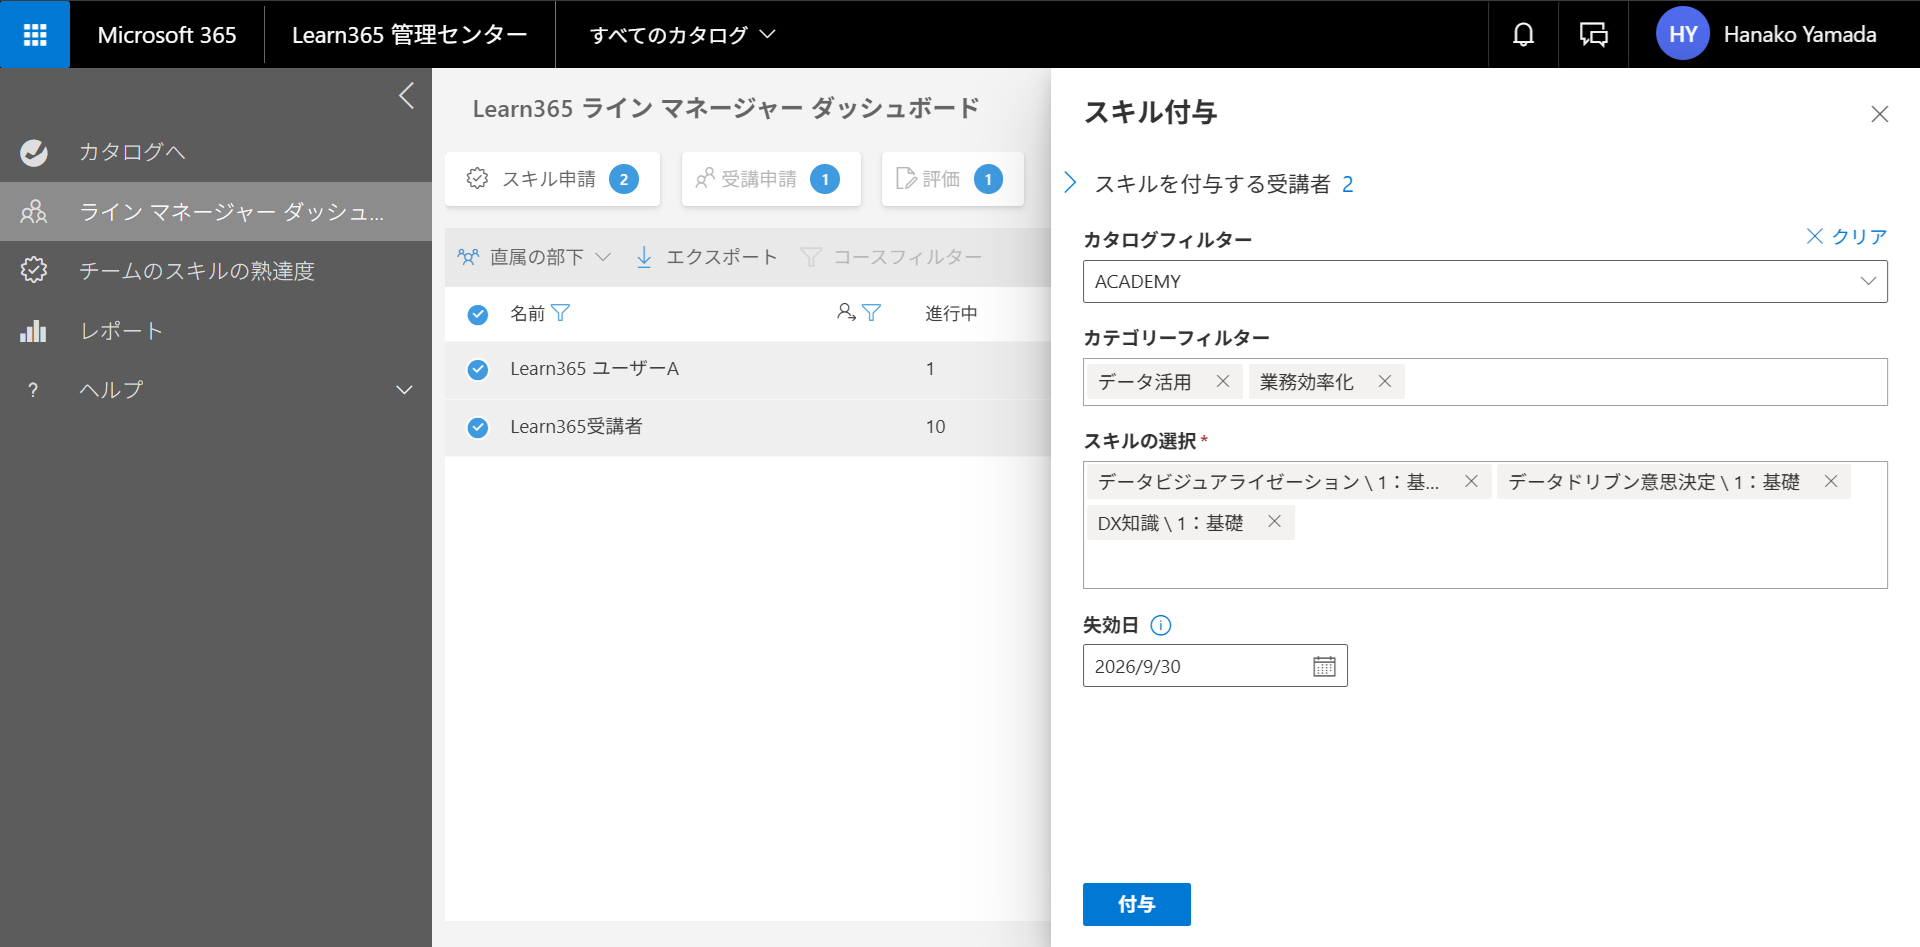Remove データドリブン意思決定 skill tag
This screenshot has width=1920, height=947.
(x=1831, y=481)
